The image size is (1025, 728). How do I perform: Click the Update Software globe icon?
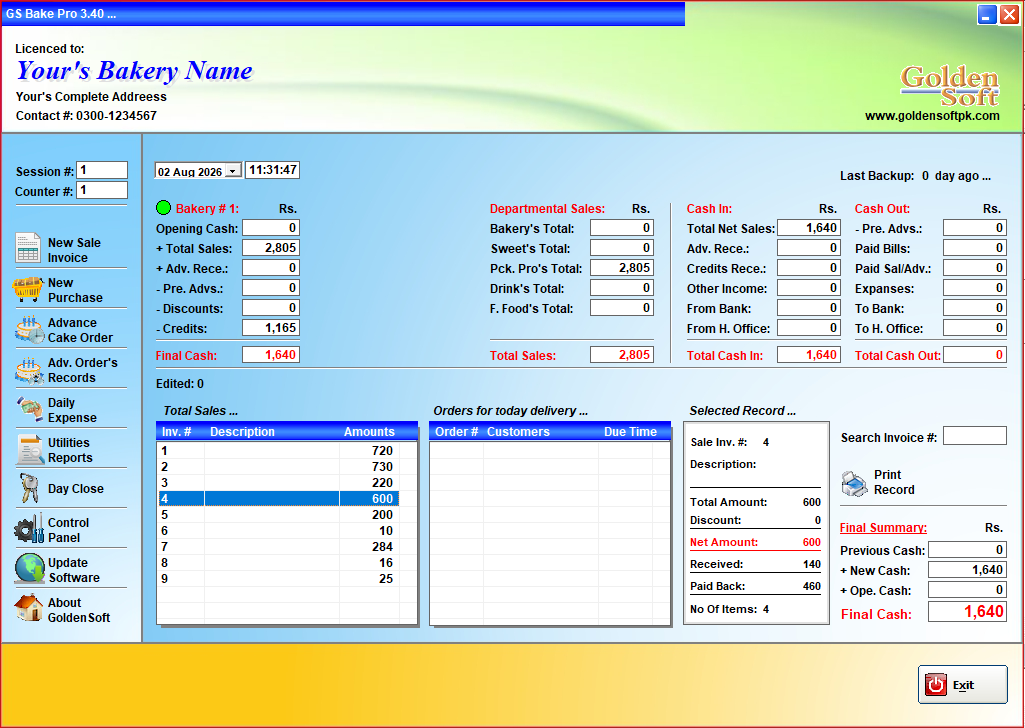(x=29, y=569)
